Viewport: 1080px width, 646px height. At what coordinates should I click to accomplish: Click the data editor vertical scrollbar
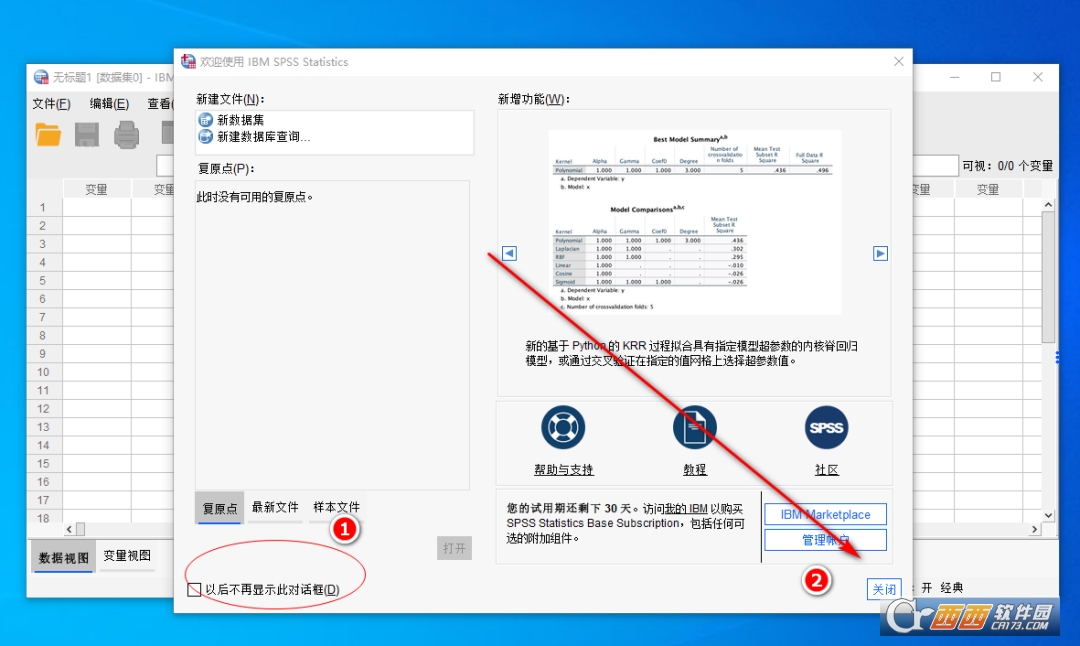pos(1048,275)
